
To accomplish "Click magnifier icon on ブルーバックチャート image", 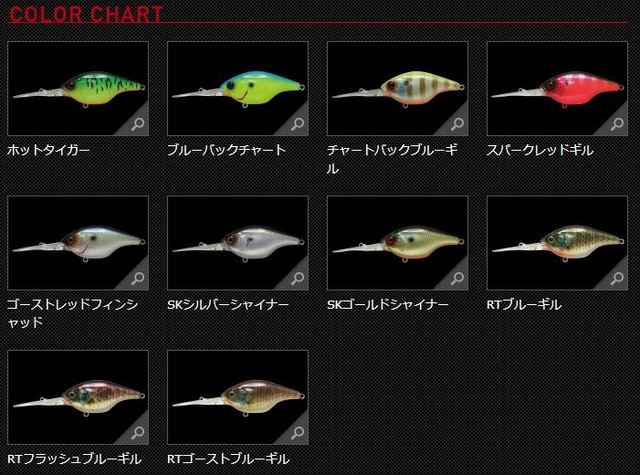I will [x=298, y=124].
